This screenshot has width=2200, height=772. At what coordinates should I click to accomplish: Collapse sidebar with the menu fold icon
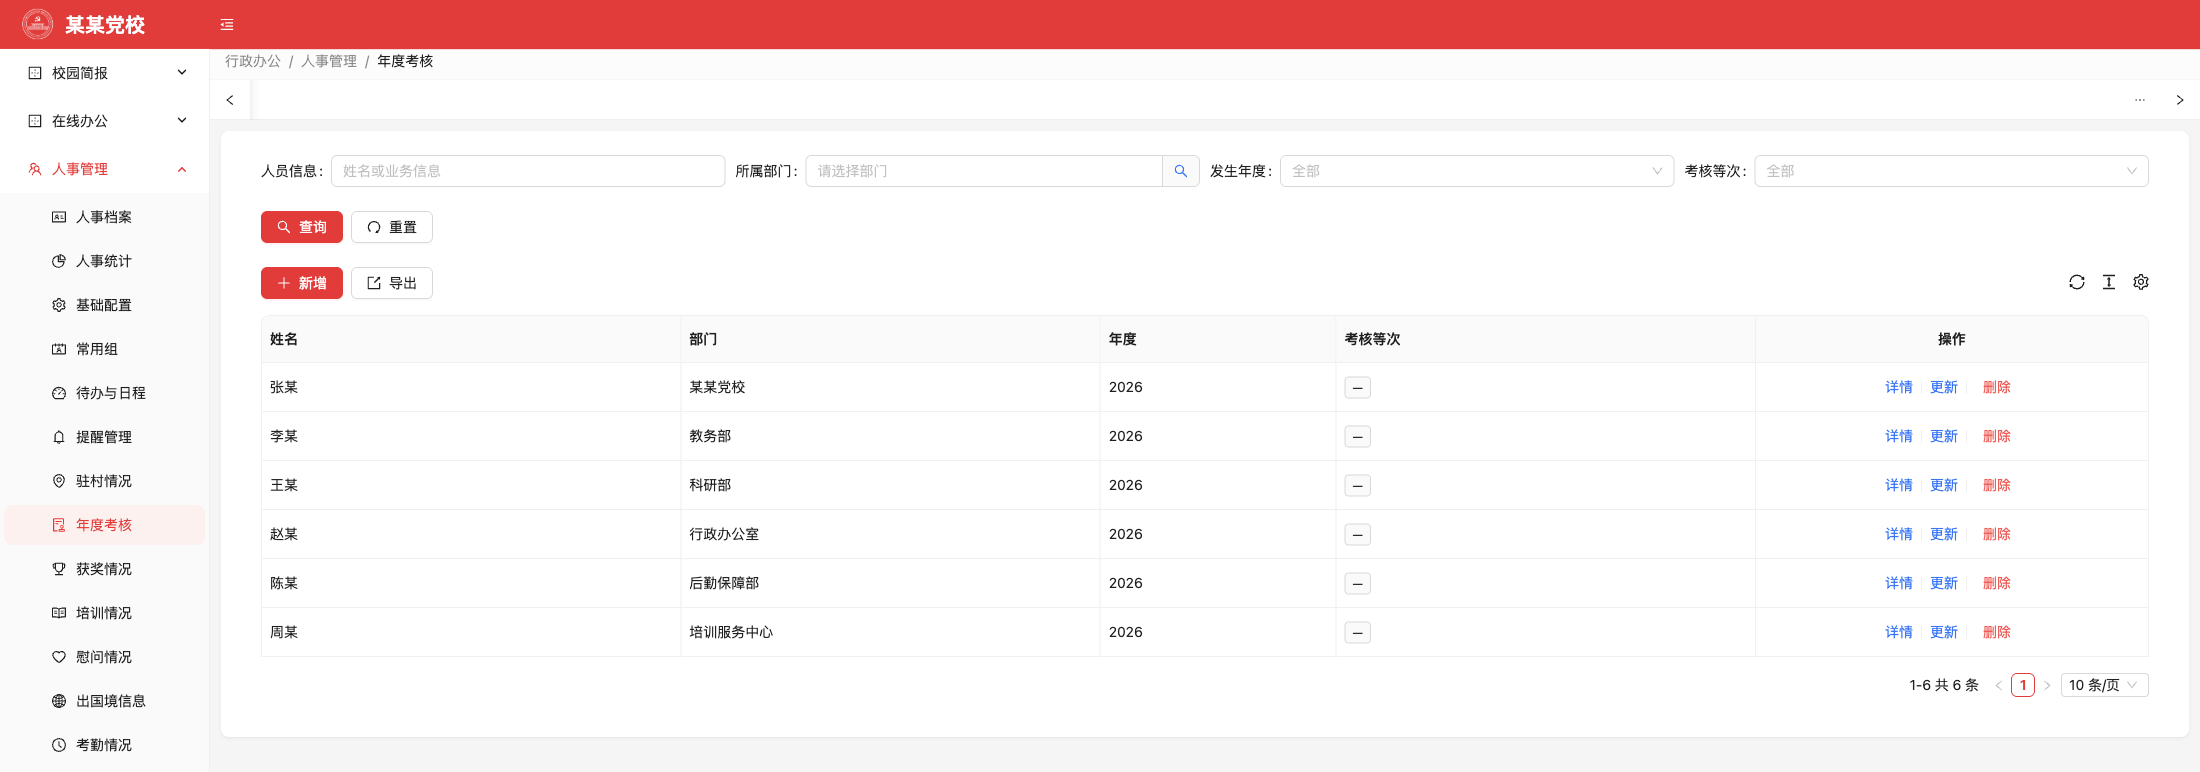point(227,25)
